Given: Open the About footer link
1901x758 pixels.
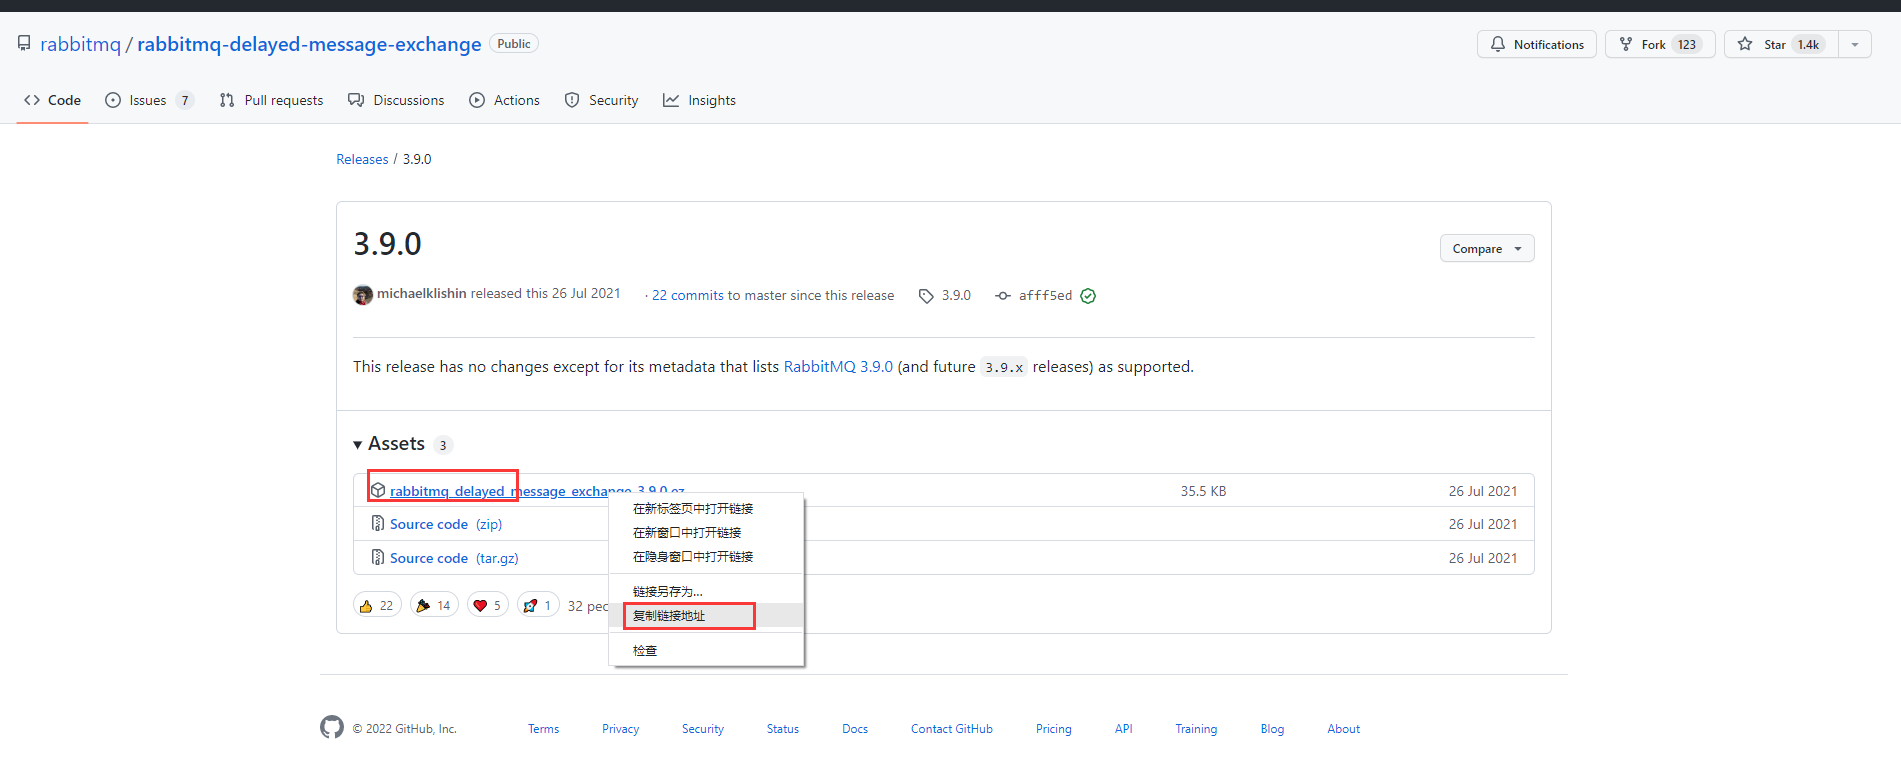Looking at the screenshot, I should coord(1344,729).
